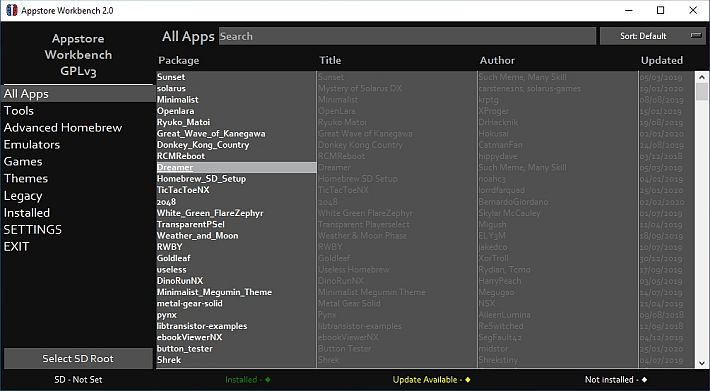Select the RWBY package
710x391 pixels.
click(236, 247)
